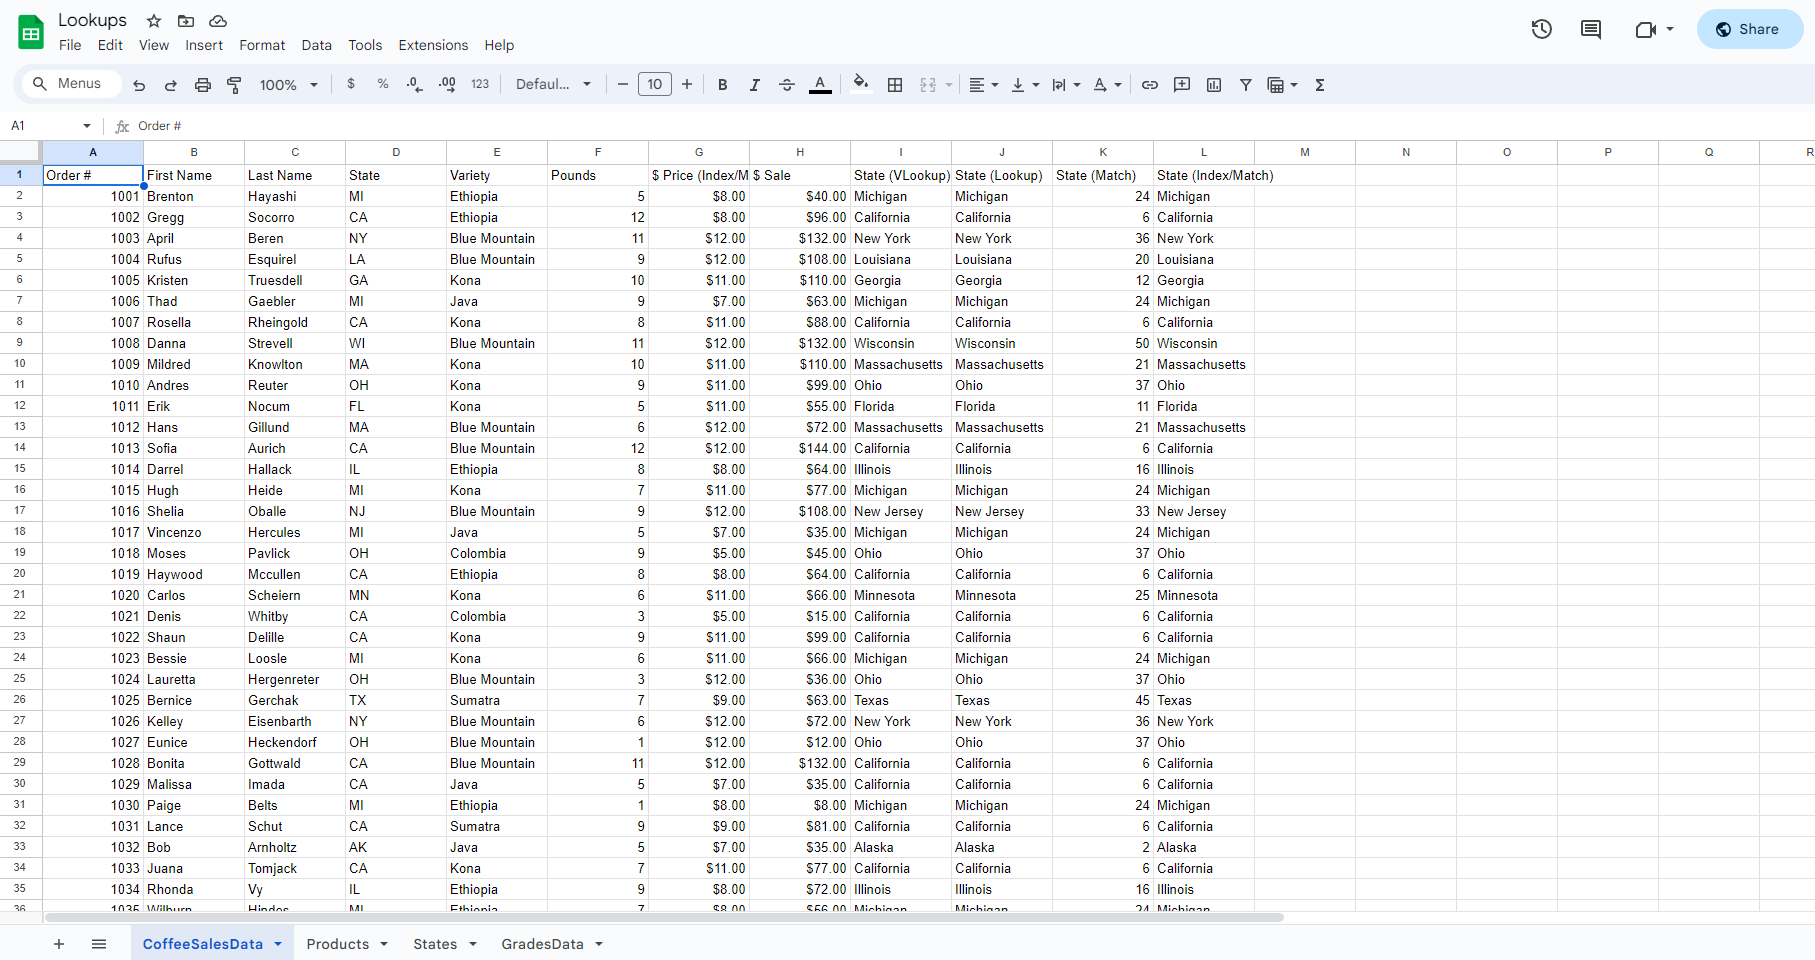The height and width of the screenshot is (960, 1815).
Task: Open the comments panel icon
Action: [1591, 29]
